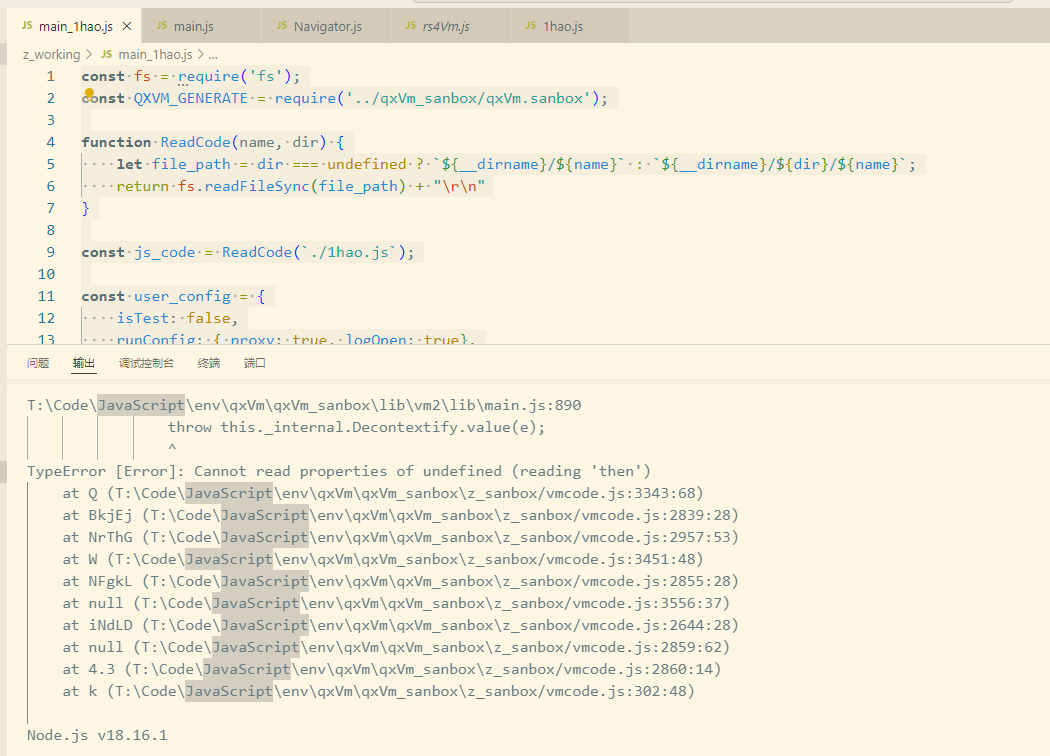The image size is (1050, 756).
Task: Open stack frame 'at k' vmcode.js:302:48
Action: click(x=379, y=691)
